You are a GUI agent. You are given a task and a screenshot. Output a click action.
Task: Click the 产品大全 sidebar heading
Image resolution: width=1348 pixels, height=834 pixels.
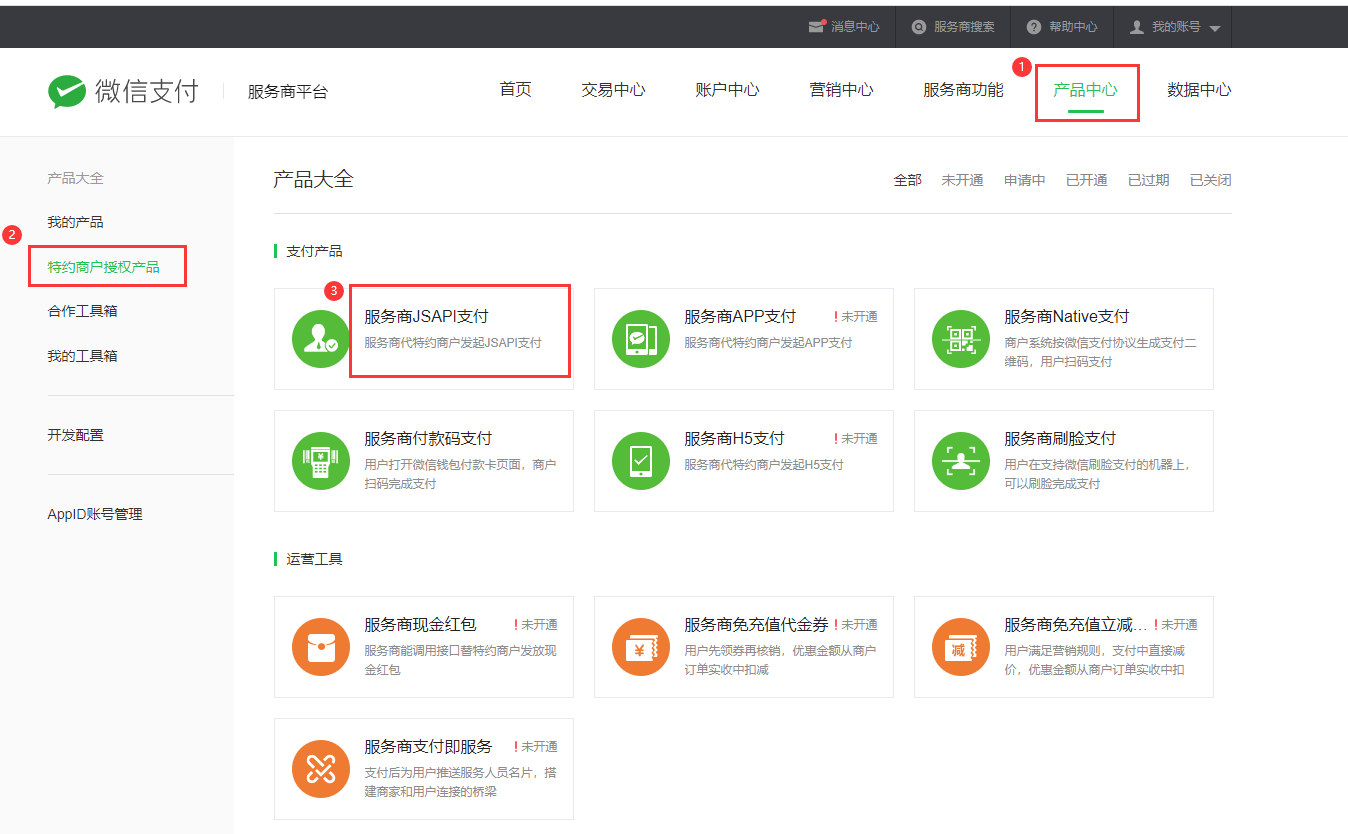coord(75,178)
